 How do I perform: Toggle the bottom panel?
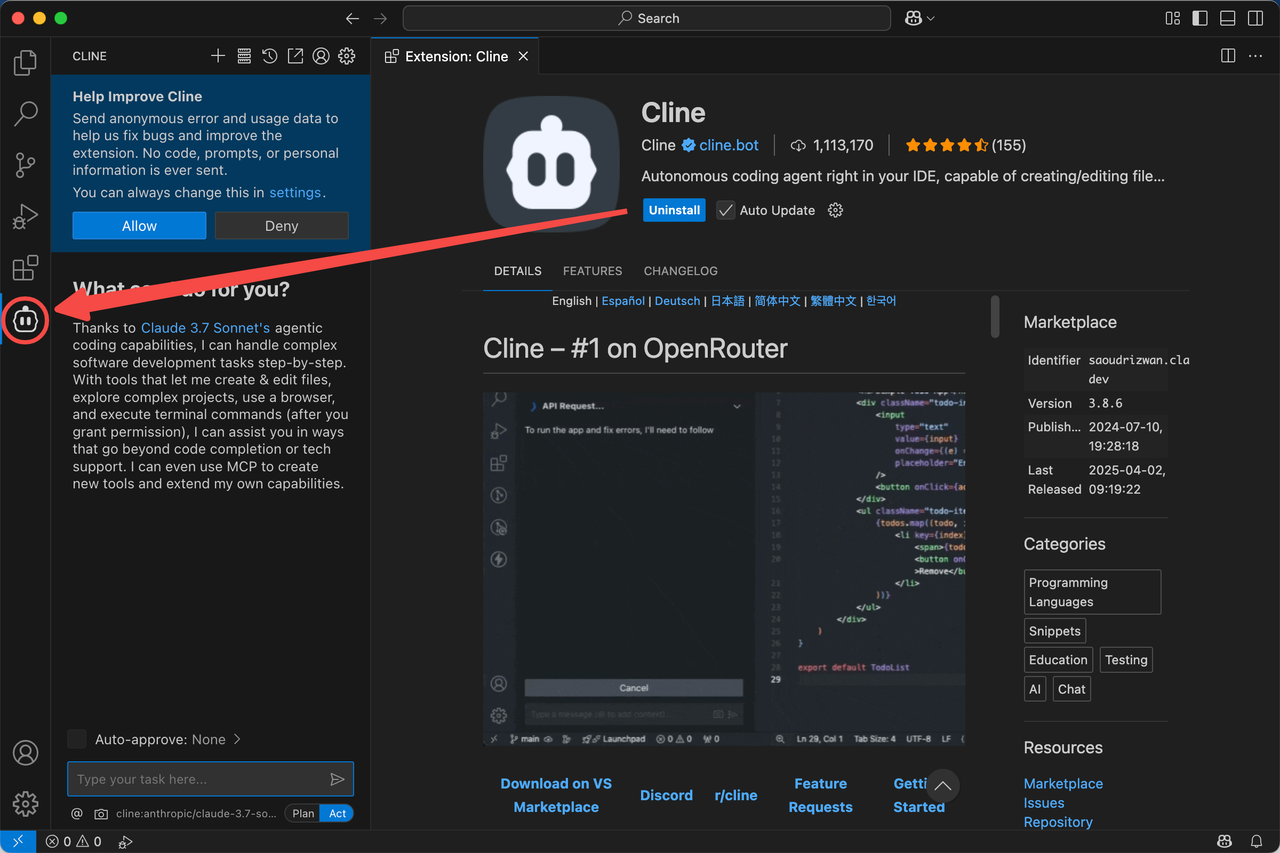point(1227,18)
